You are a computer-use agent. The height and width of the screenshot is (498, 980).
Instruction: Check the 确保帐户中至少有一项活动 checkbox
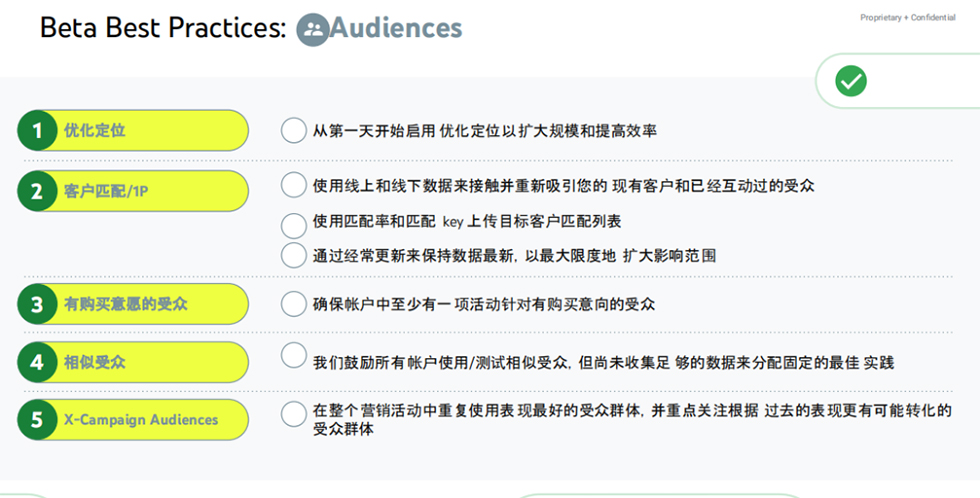[x=294, y=303]
